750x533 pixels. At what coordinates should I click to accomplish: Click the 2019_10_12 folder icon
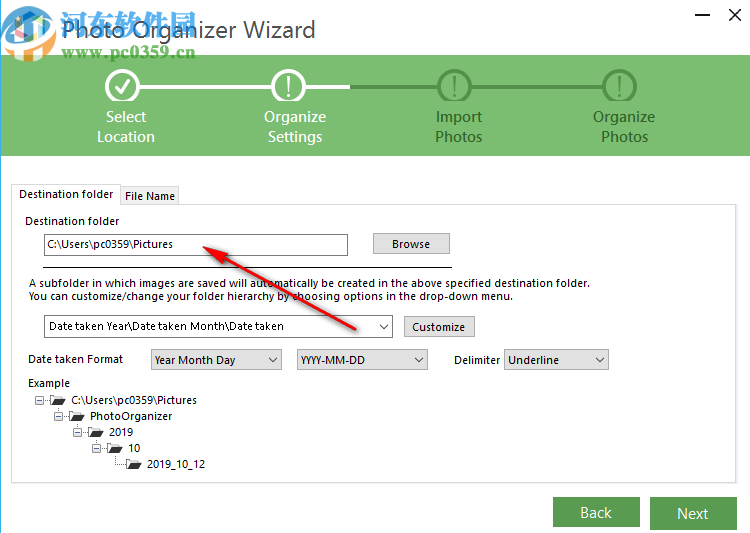[x=133, y=464]
